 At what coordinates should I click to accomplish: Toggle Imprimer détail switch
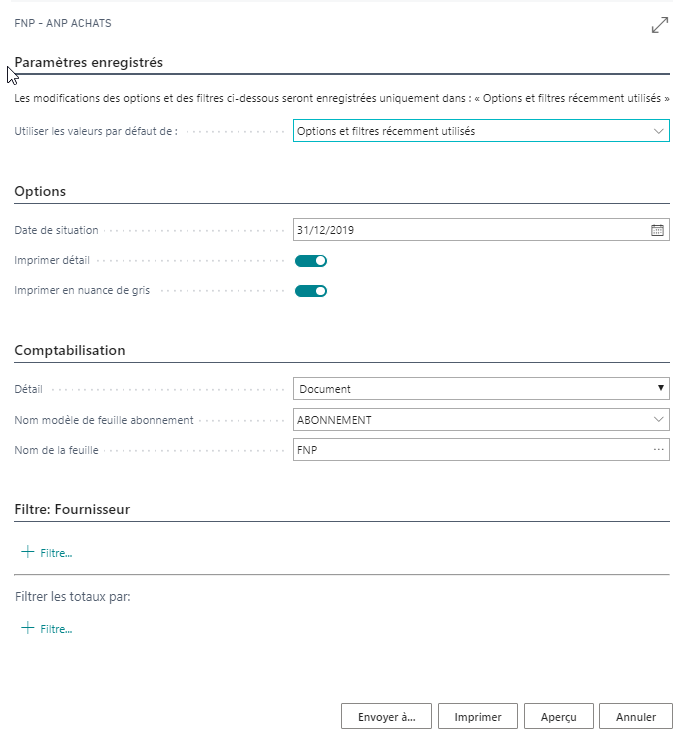pos(311,261)
